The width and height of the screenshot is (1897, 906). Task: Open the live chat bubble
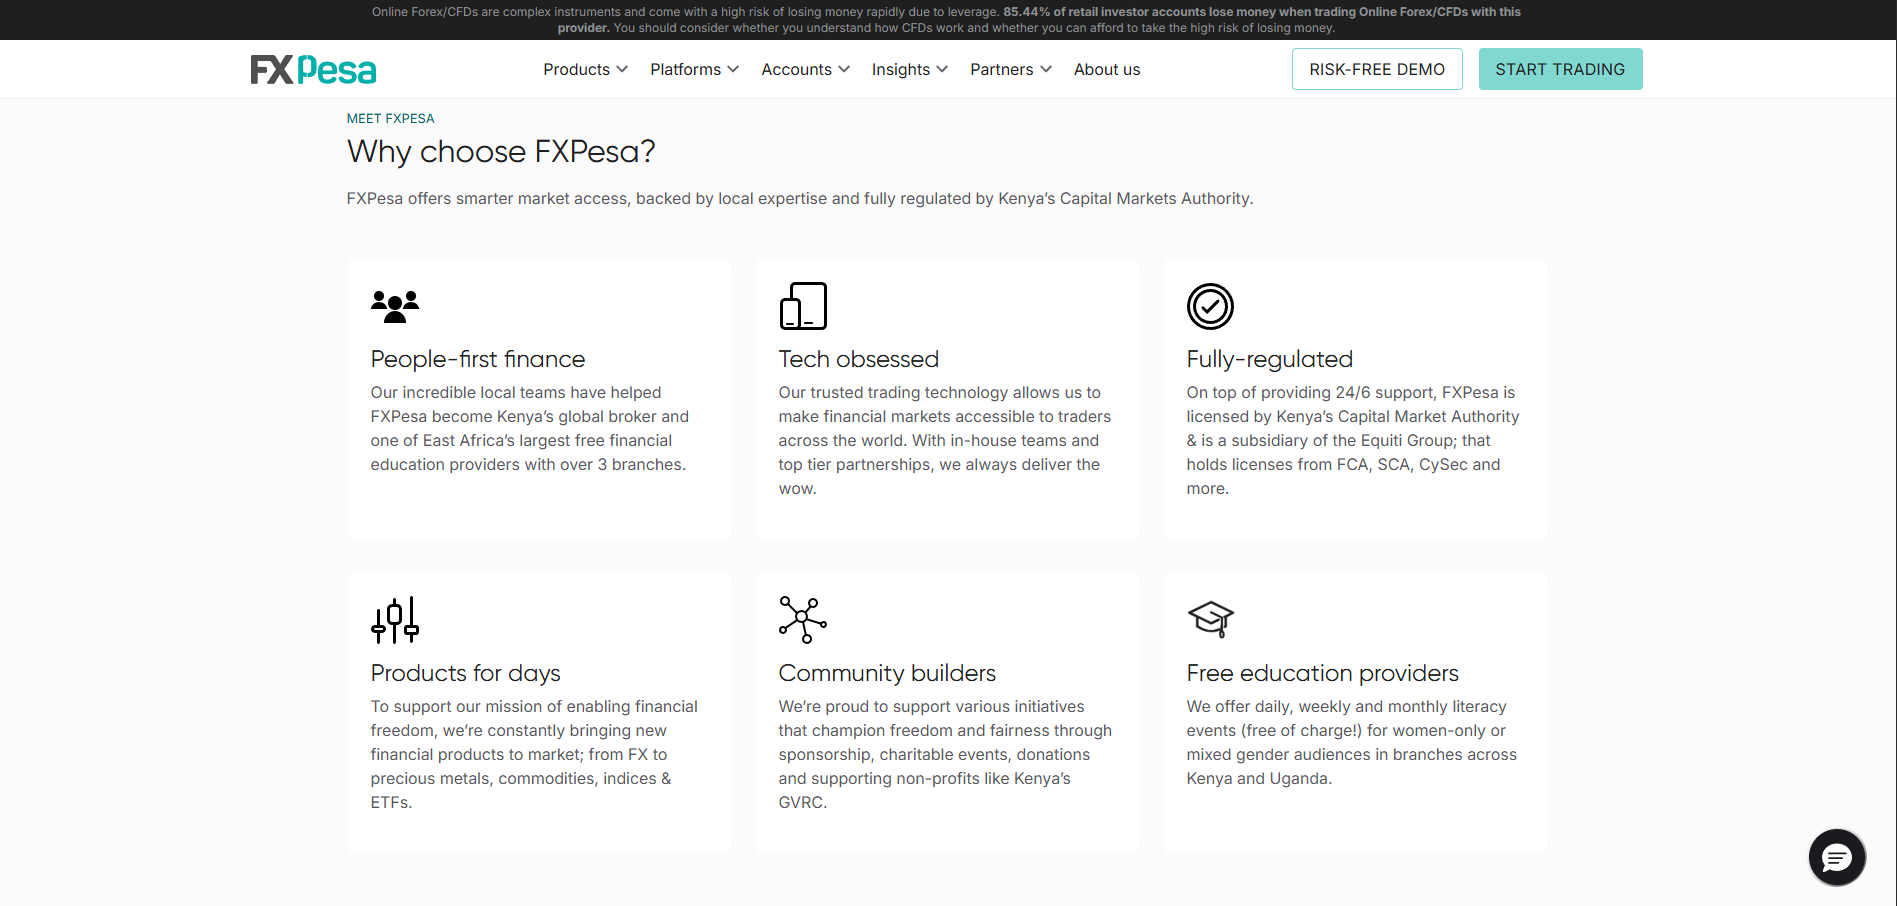(1837, 857)
